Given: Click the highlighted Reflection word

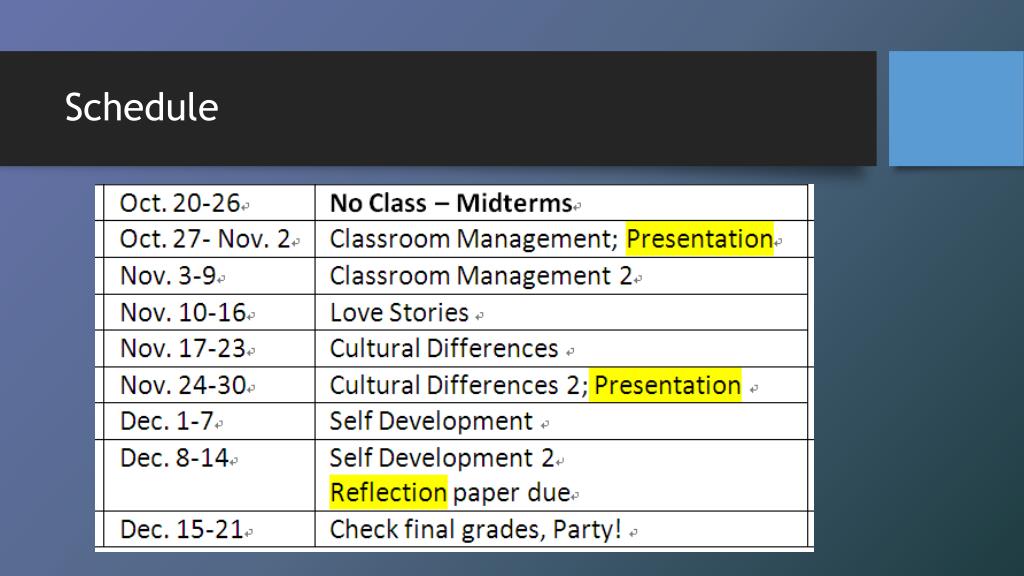Looking at the screenshot, I should click(388, 492).
